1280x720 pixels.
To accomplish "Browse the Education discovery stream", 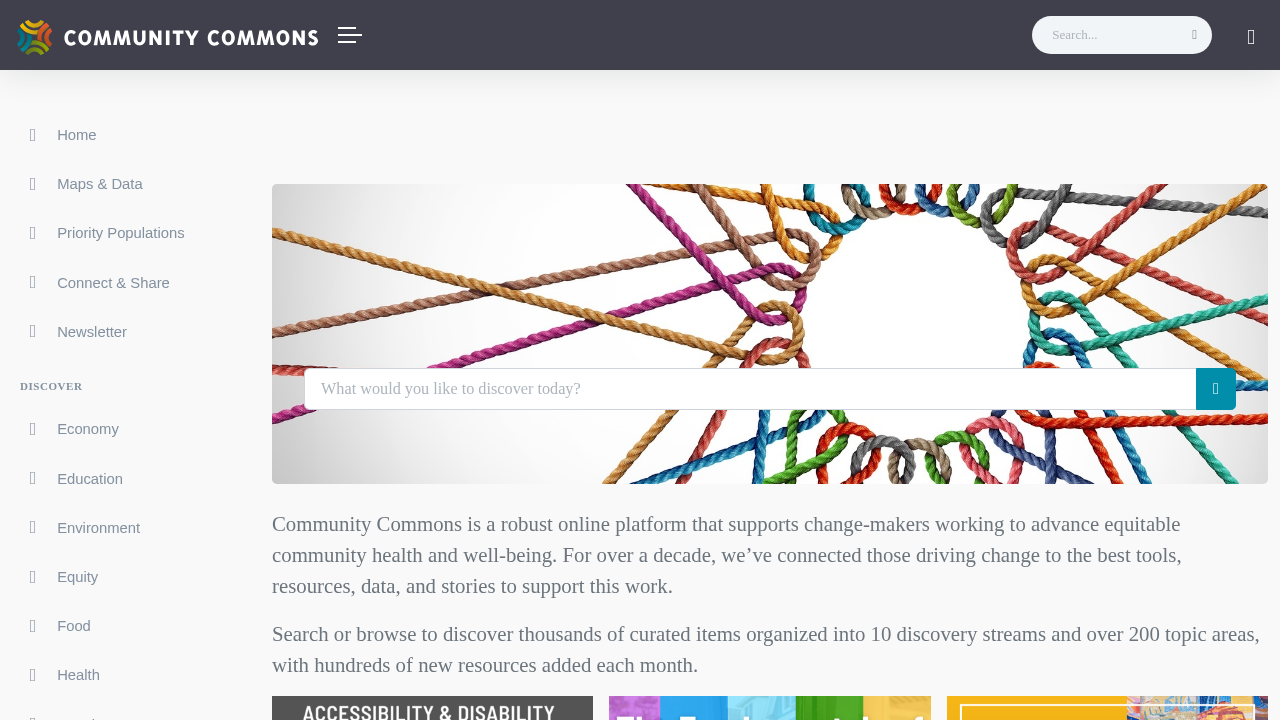I will (x=90, y=479).
